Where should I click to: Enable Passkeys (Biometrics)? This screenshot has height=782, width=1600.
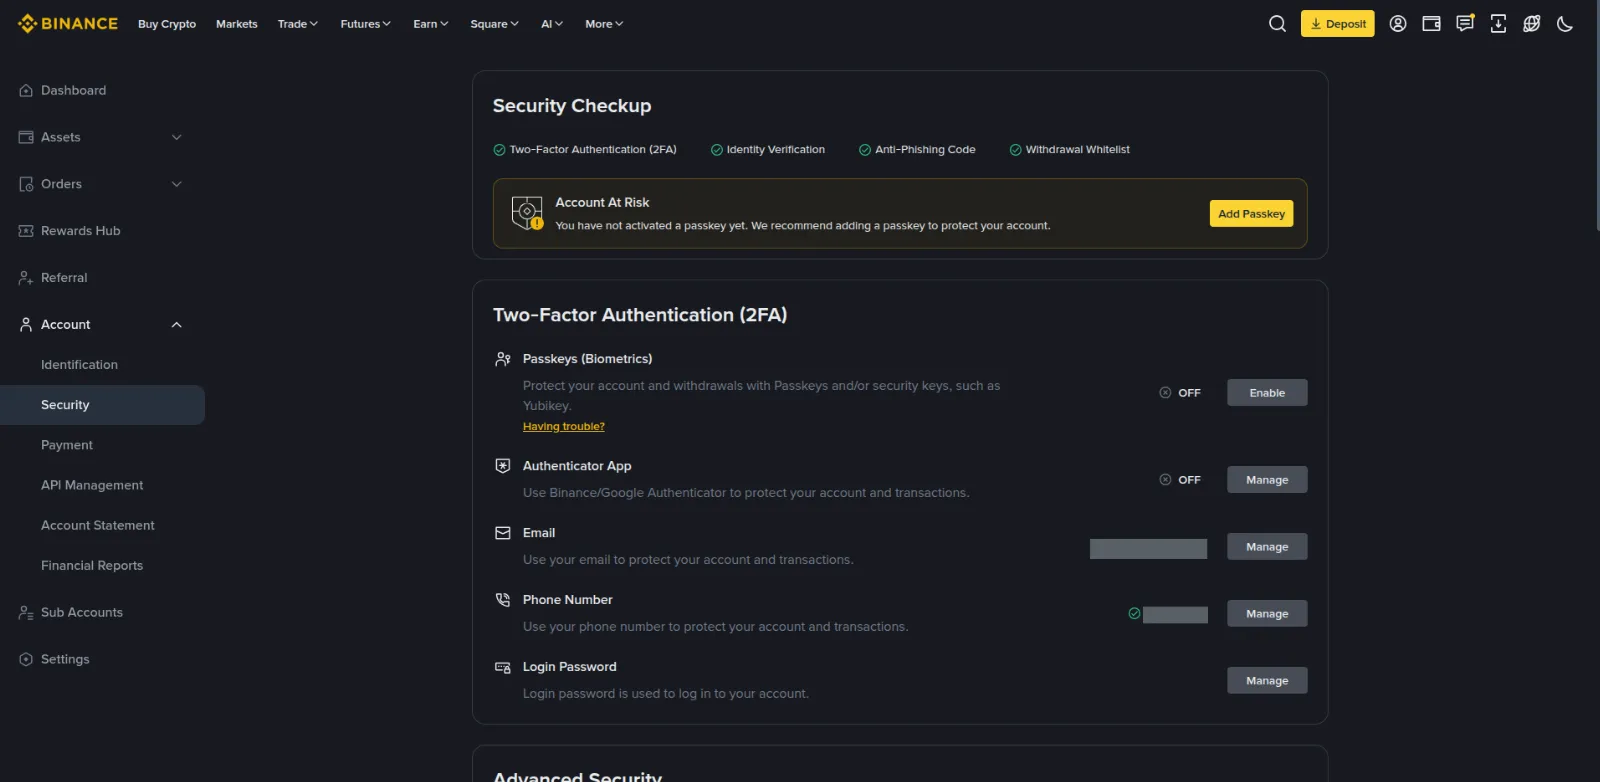click(x=1267, y=393)
